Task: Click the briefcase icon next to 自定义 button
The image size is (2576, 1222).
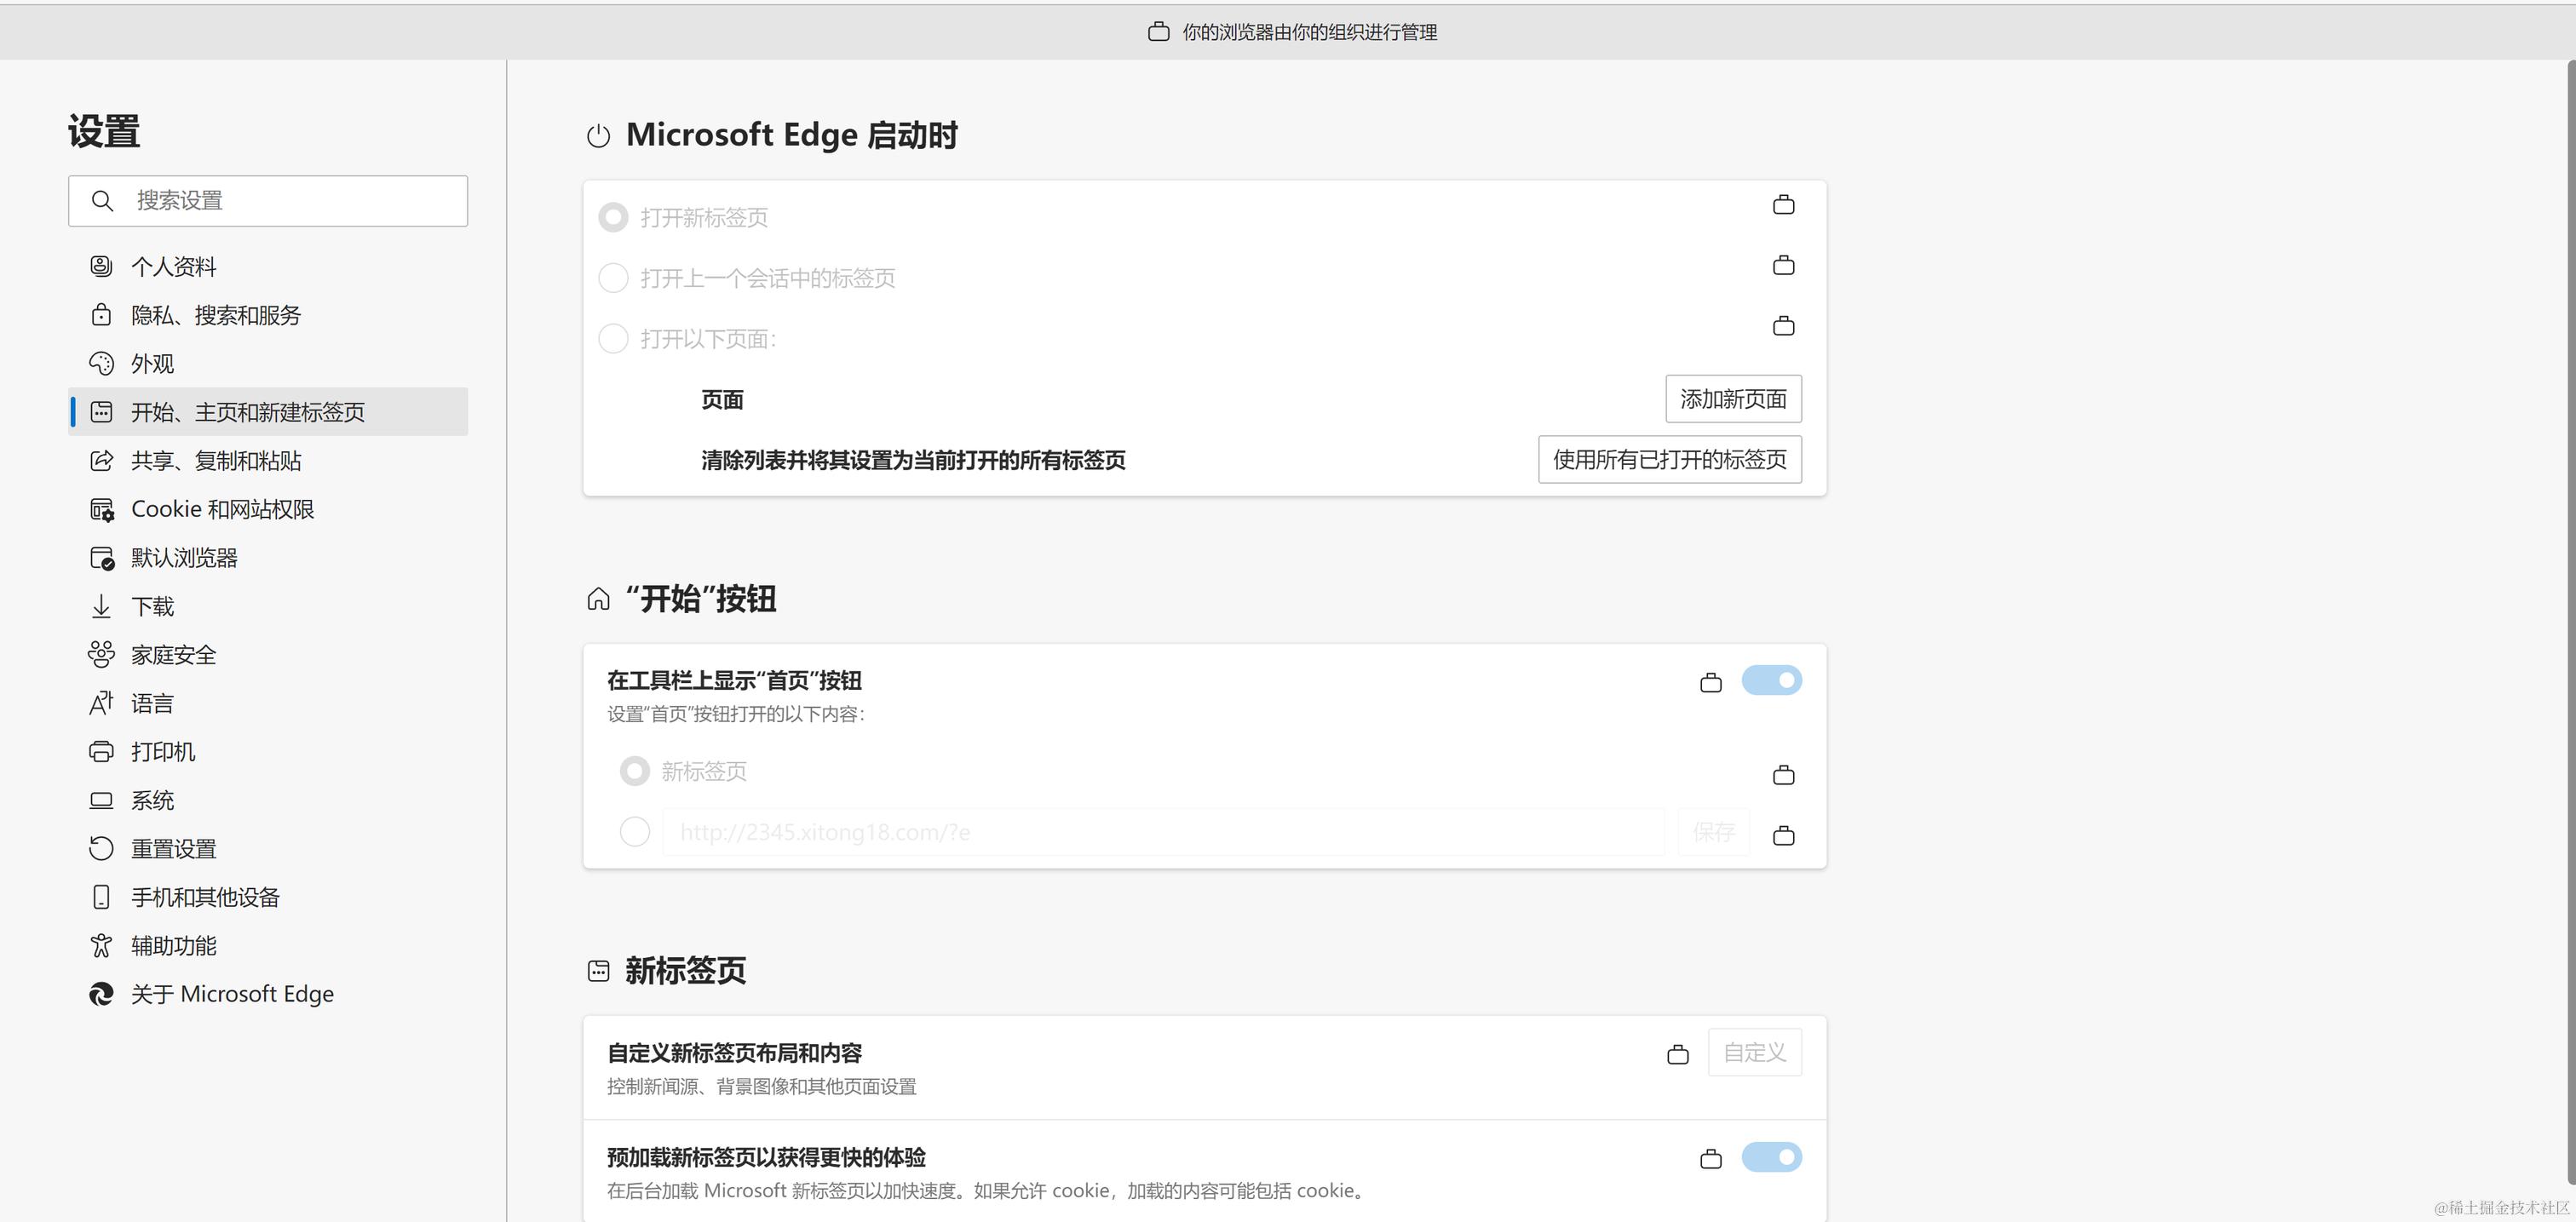Action: [x=1677, y=1054]
